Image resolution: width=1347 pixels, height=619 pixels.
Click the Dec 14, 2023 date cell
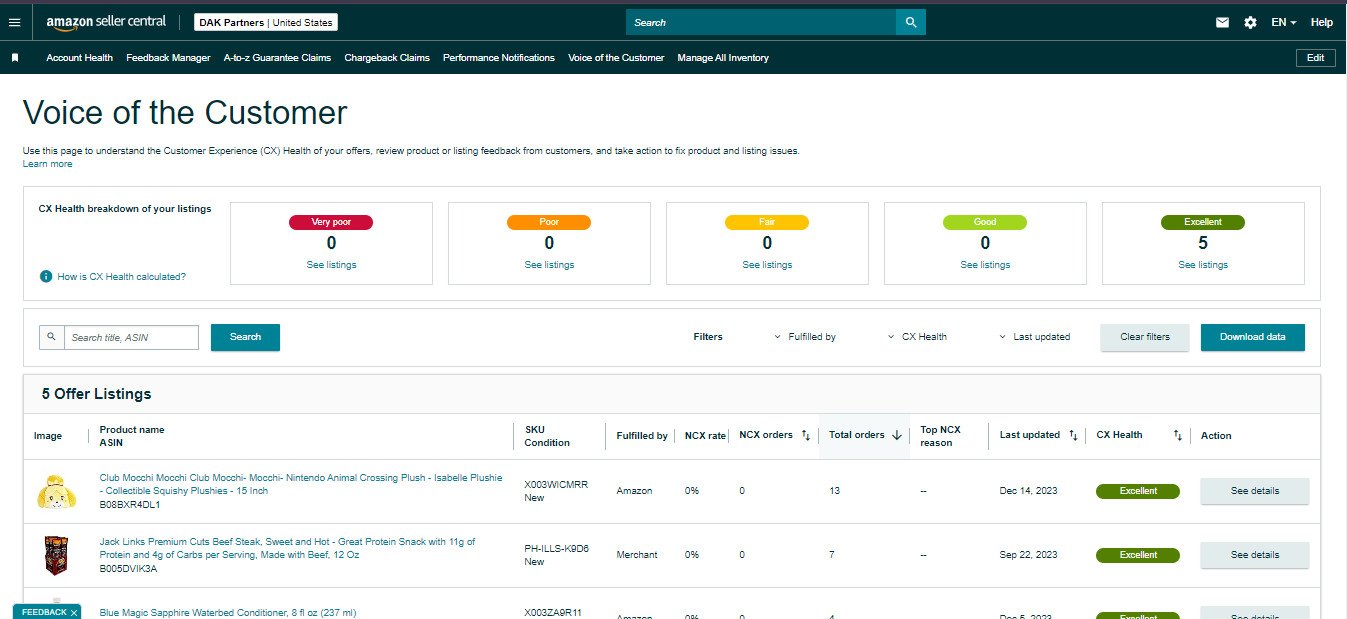(1028, 491)
